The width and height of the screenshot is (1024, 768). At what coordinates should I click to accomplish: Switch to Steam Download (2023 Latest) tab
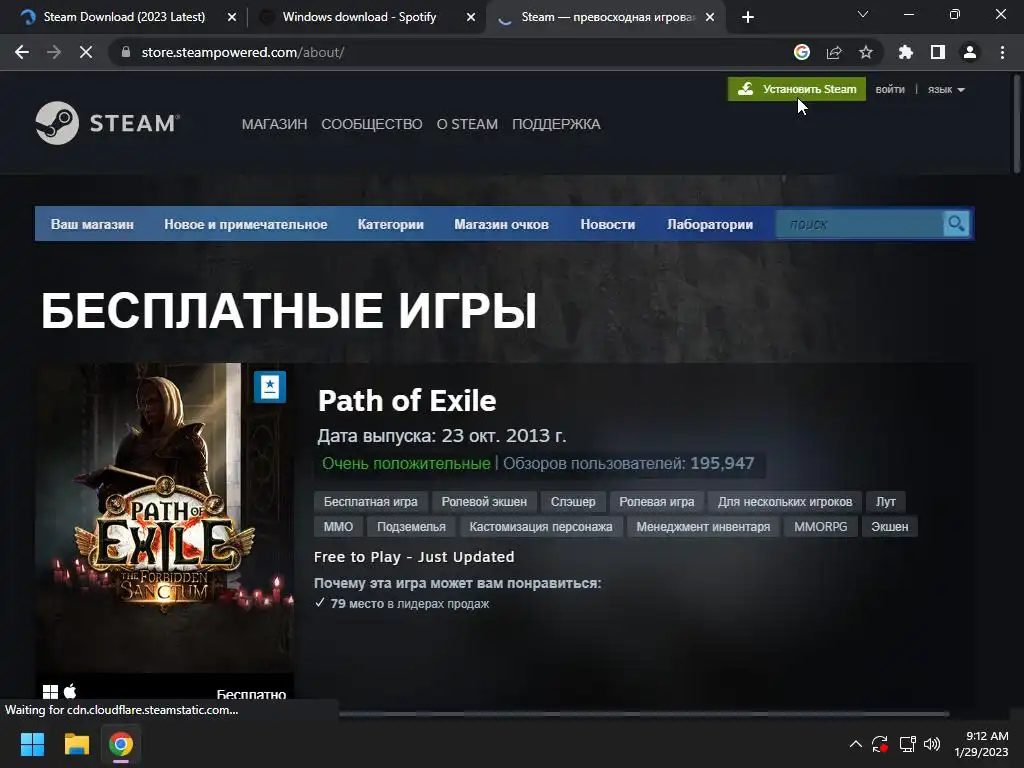pyautogui.click(x=124, y=17)
